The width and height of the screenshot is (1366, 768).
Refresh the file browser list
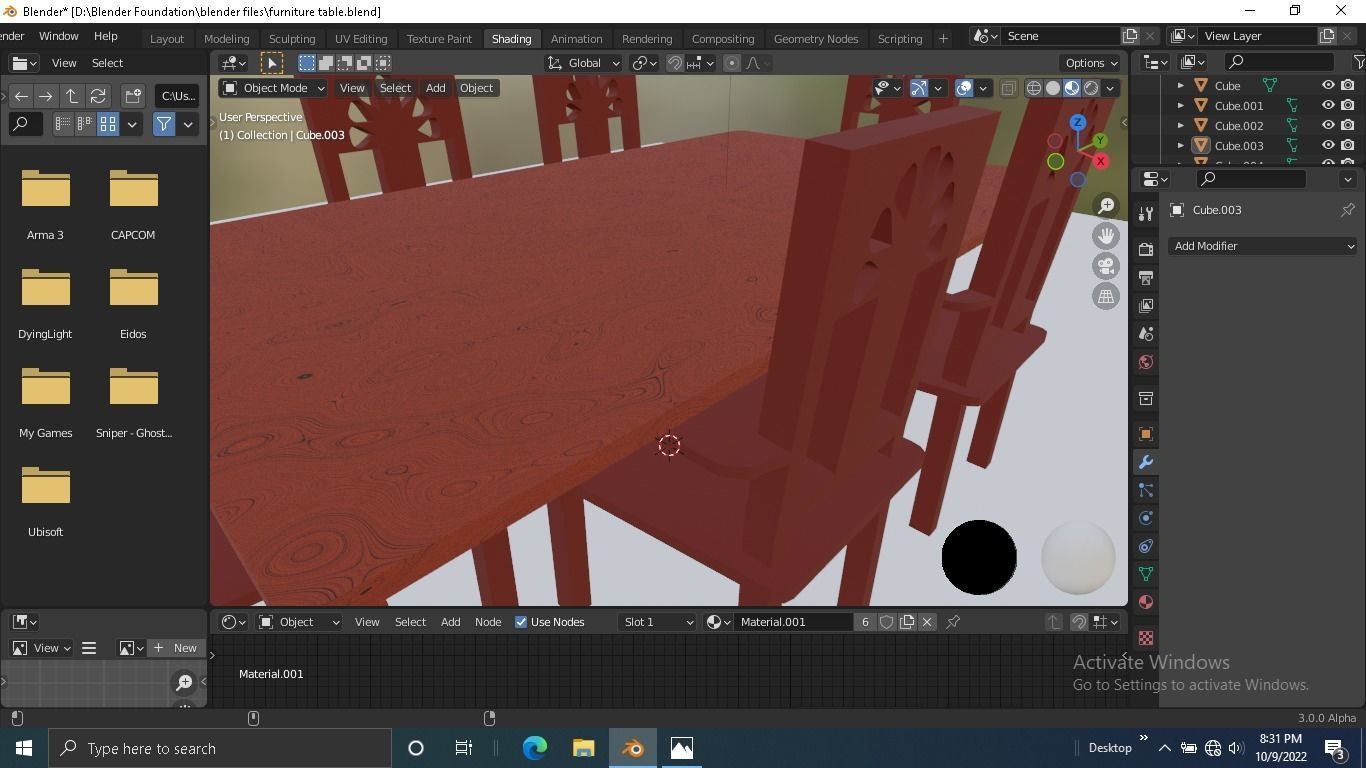coord(98,96)
